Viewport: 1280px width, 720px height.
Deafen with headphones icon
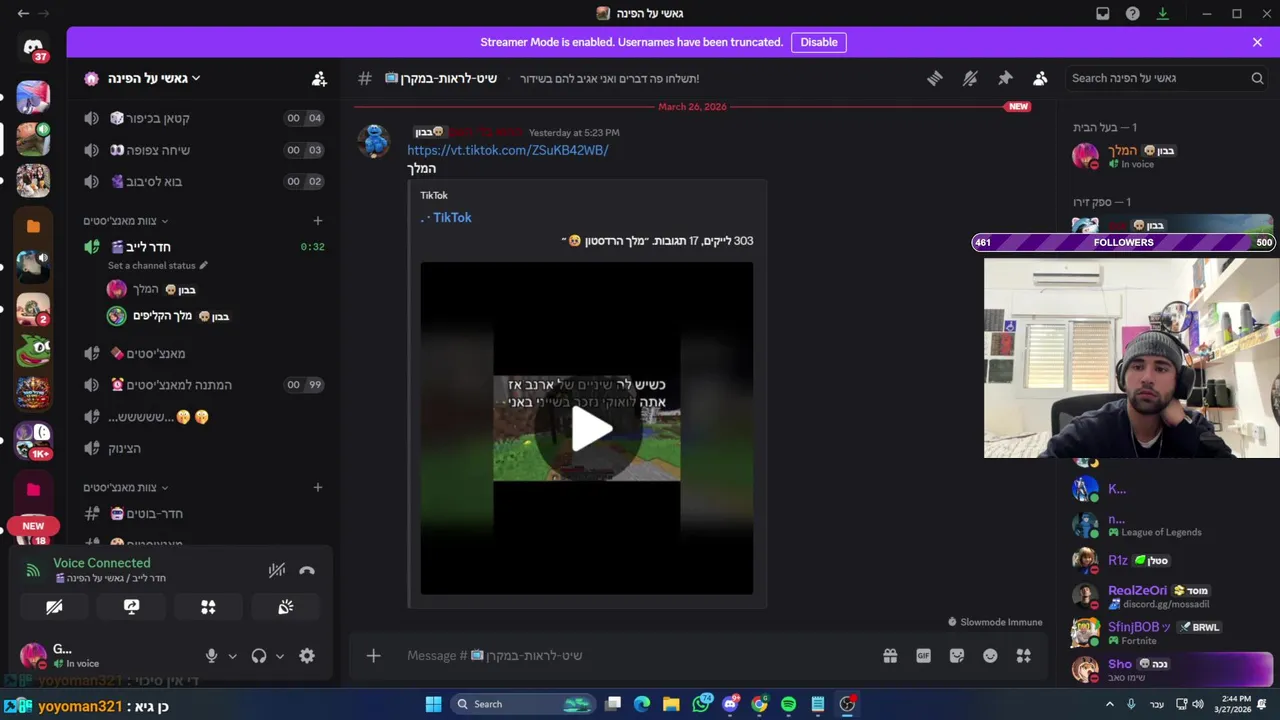pyautogui.click(x=259, y=656)
